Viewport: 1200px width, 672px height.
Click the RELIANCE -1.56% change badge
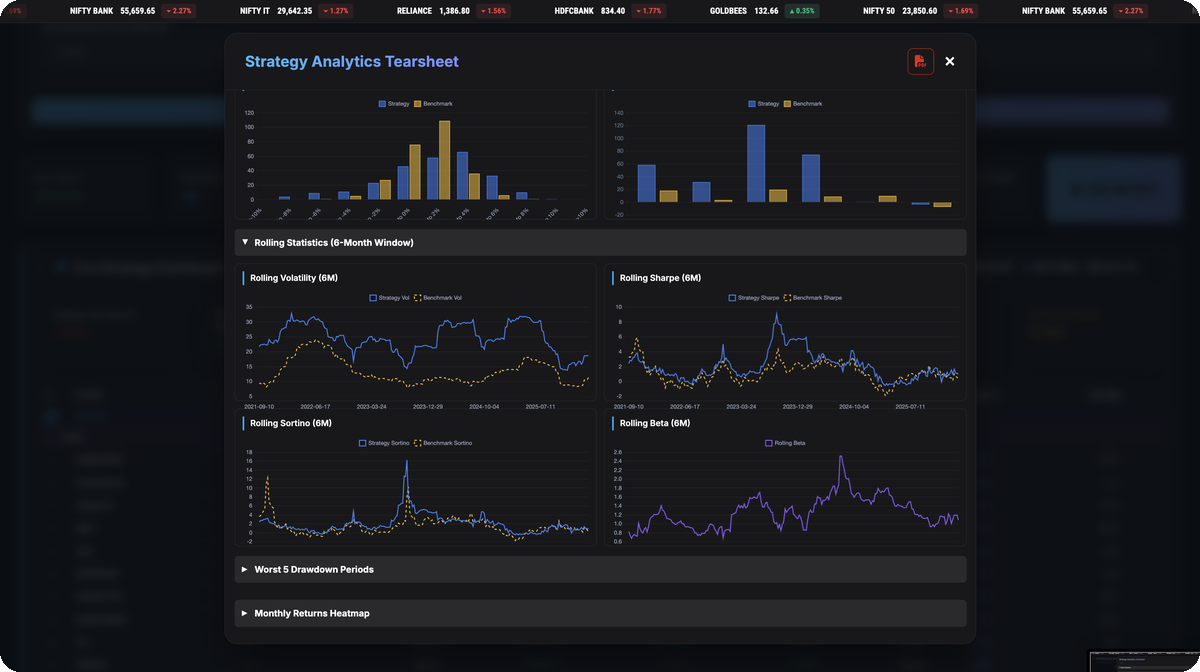pos(493,11)
